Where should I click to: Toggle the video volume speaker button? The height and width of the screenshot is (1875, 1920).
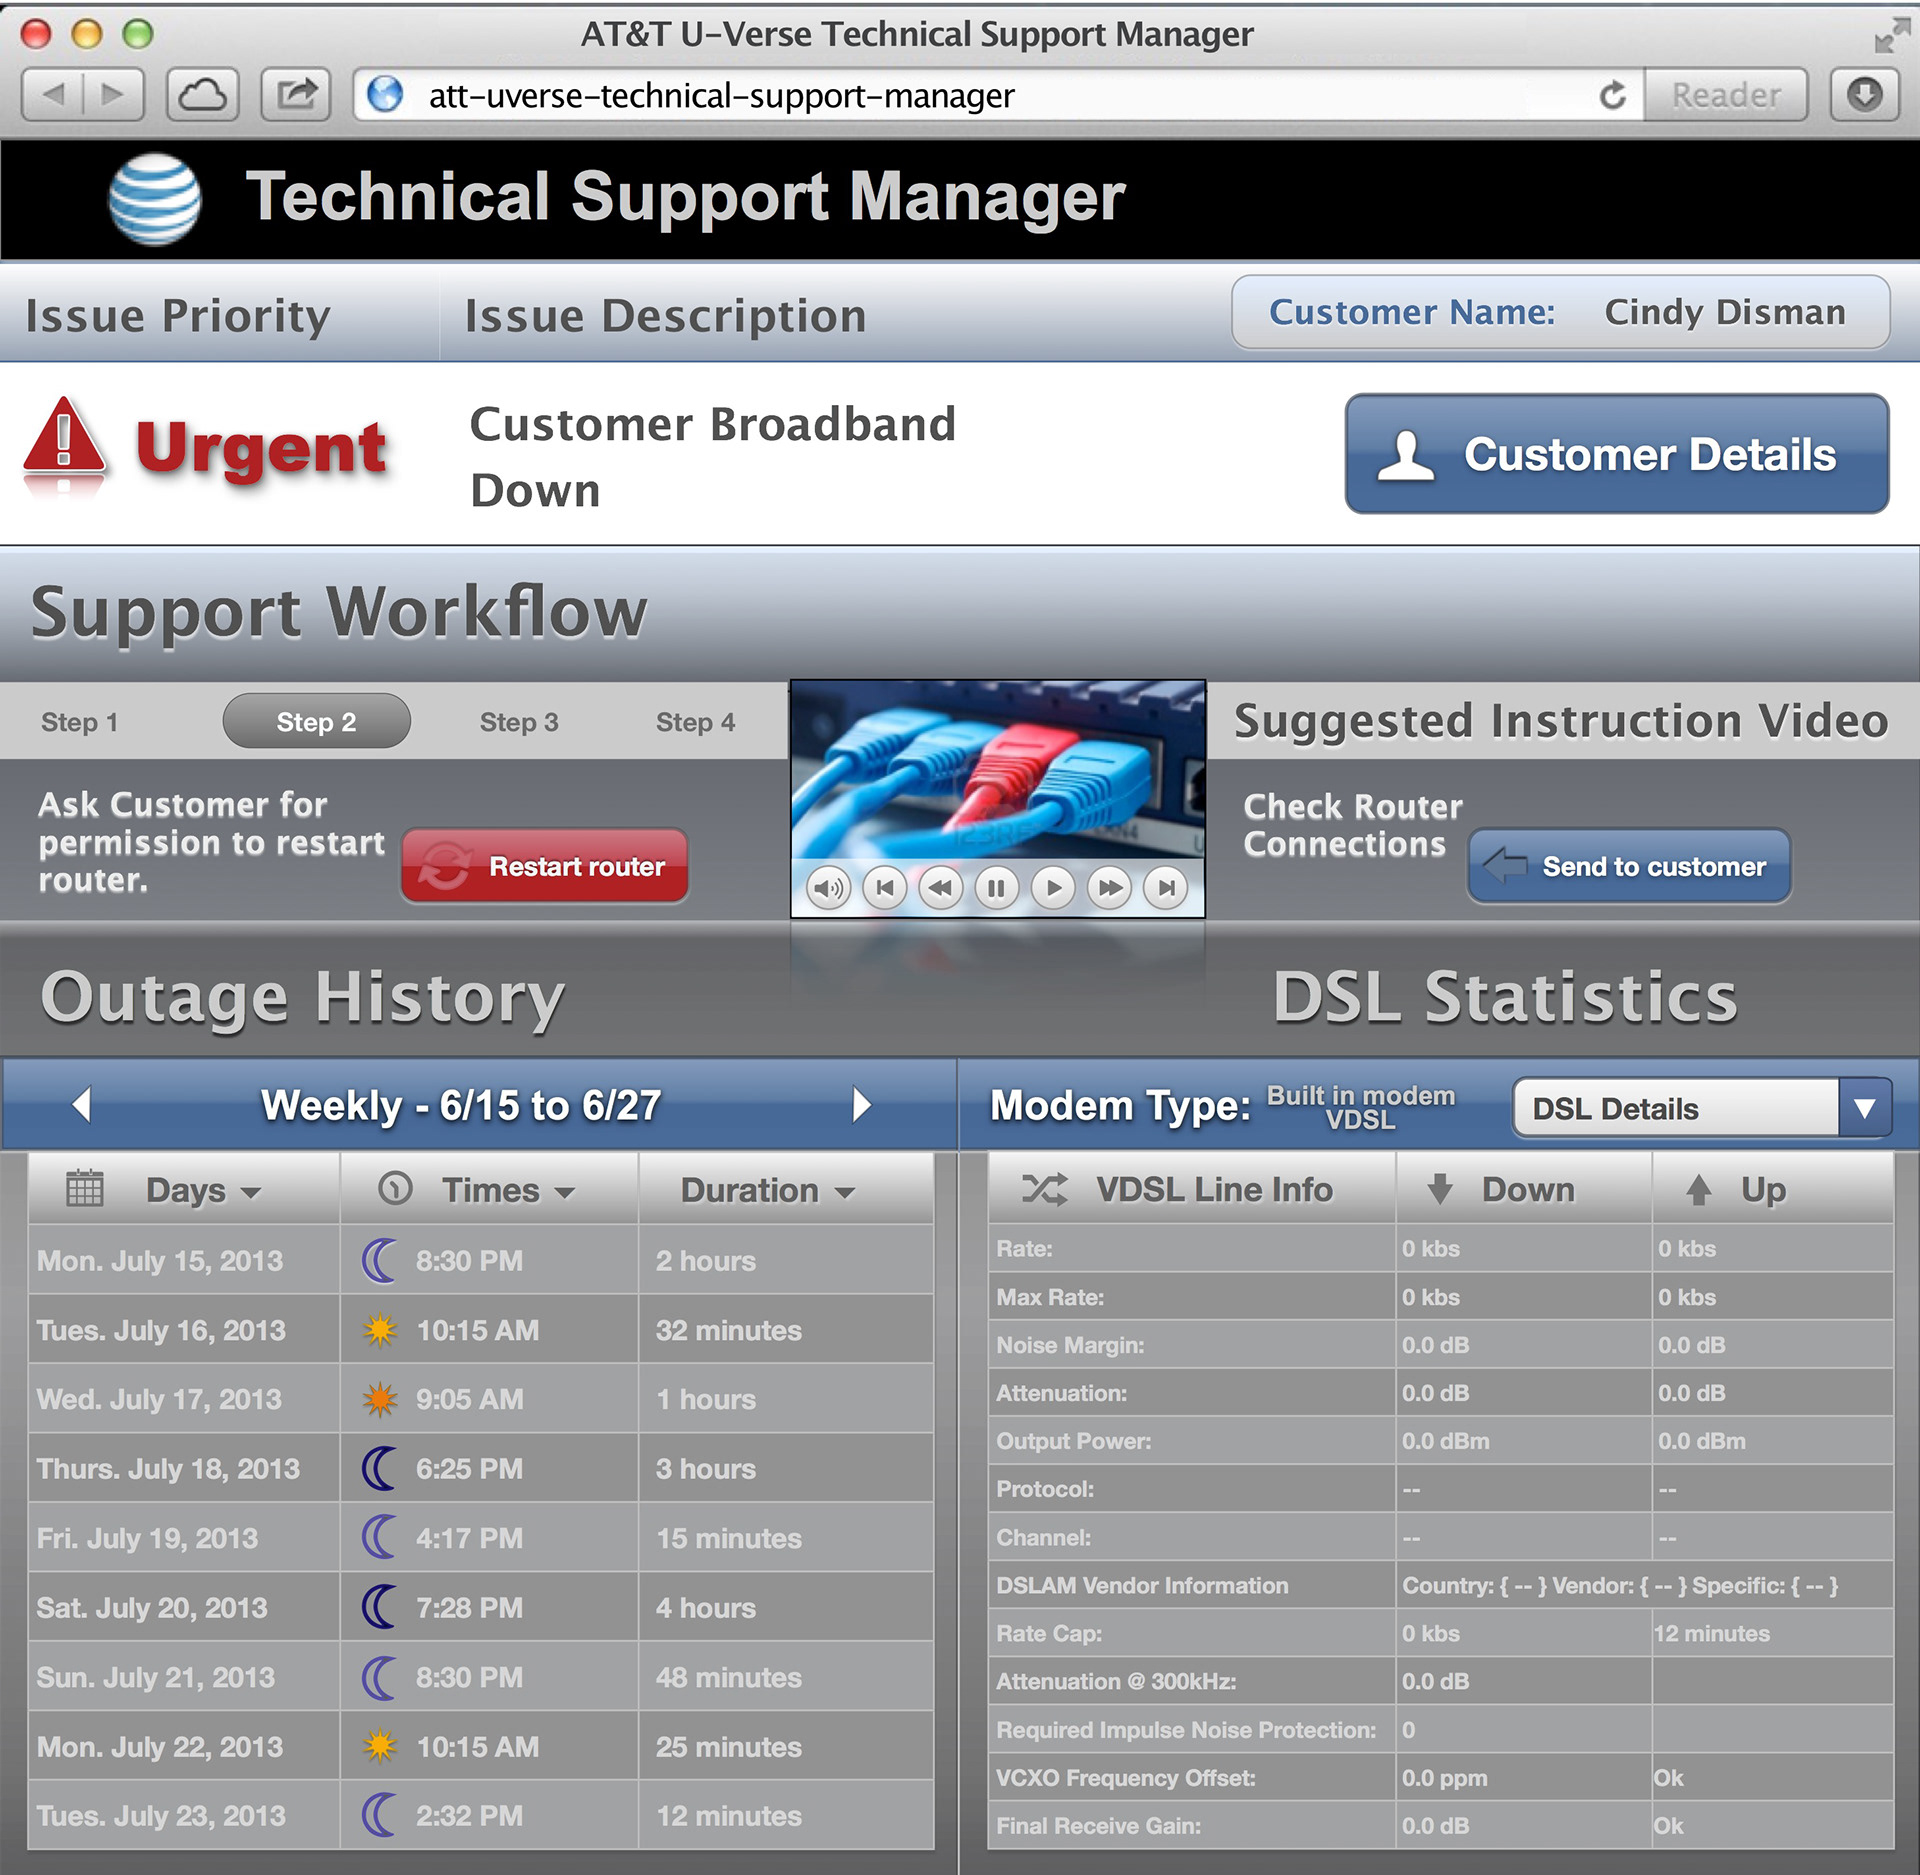click(828, 888)
